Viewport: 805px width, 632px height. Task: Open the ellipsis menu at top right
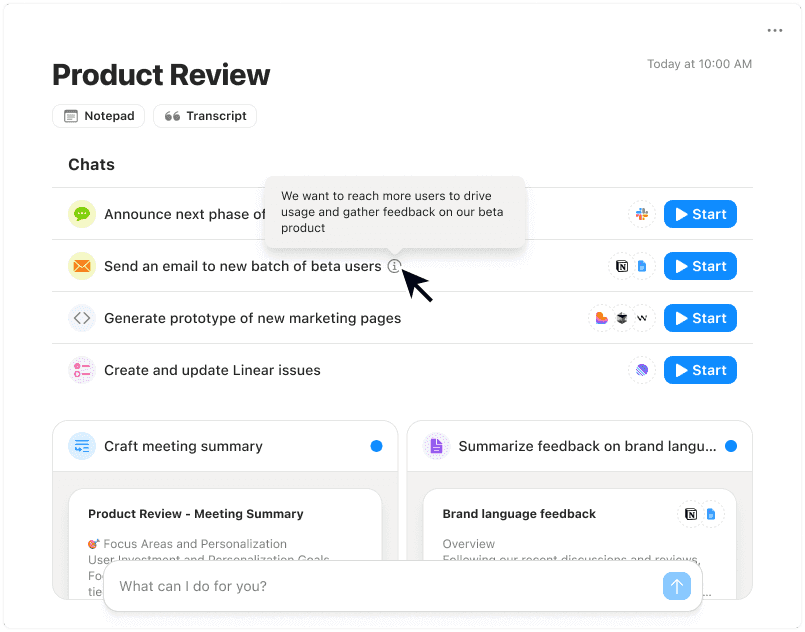775,30
